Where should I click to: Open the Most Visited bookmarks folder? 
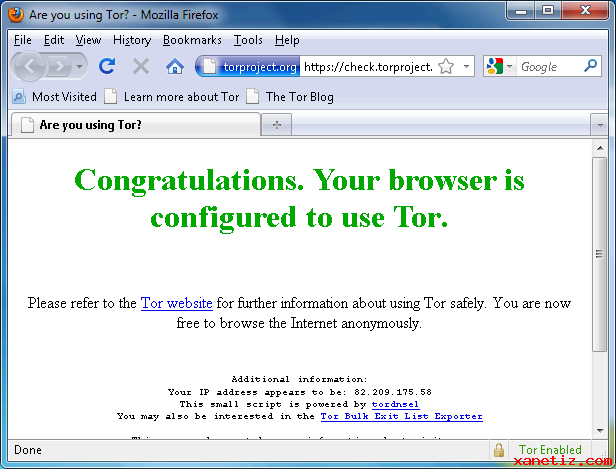(x=55, y=97)
